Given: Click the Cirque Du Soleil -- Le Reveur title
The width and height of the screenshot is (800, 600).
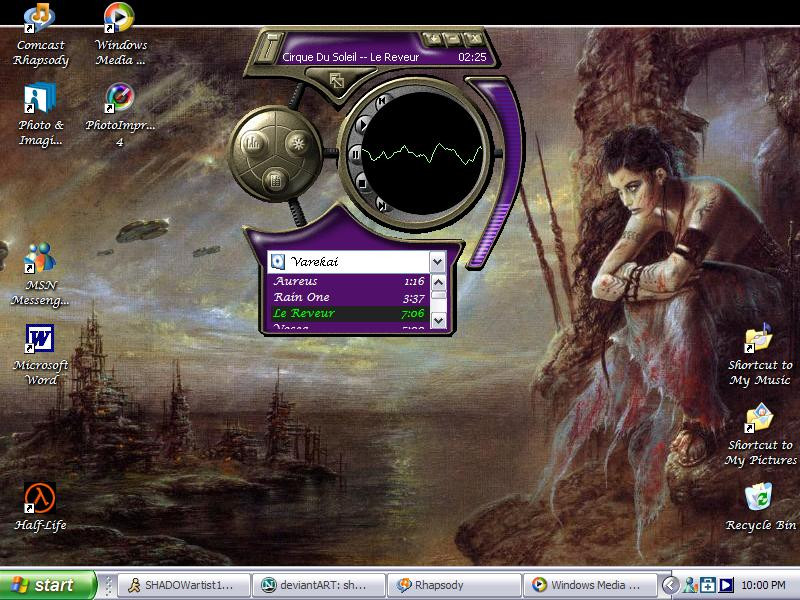Looking at the screenshot, I should tap(351, 57).
